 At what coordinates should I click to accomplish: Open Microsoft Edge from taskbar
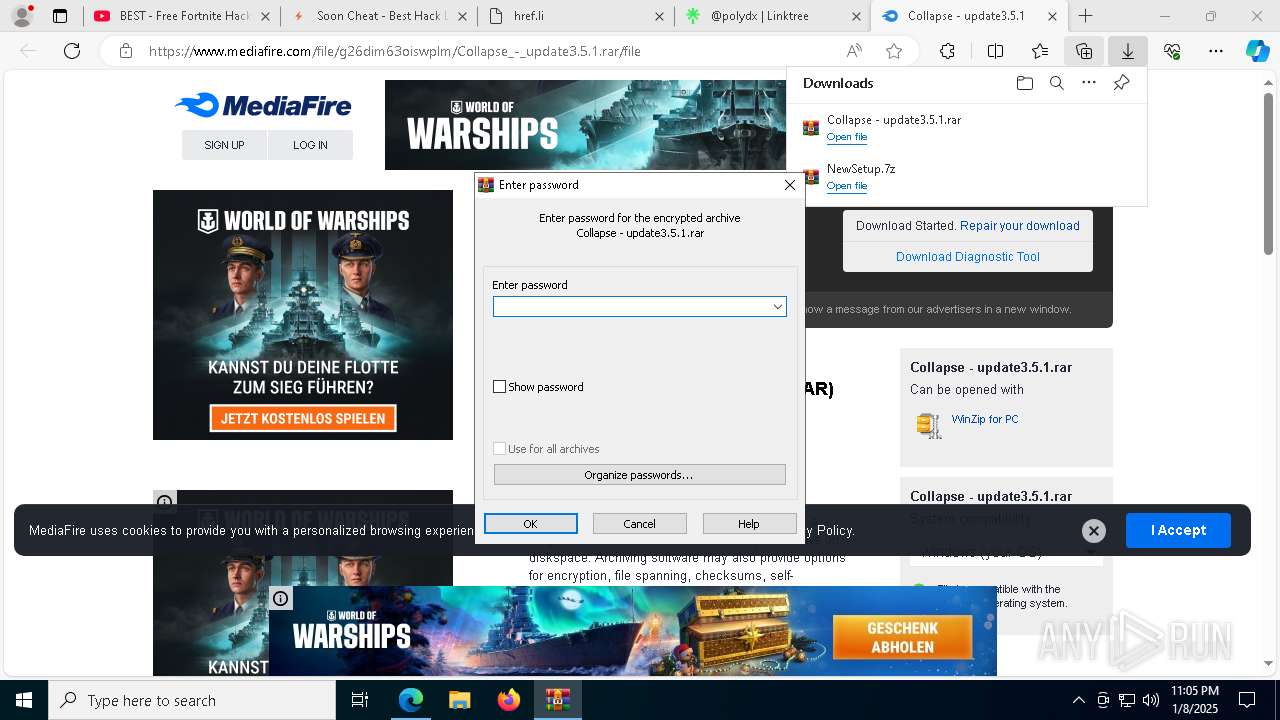411,700
